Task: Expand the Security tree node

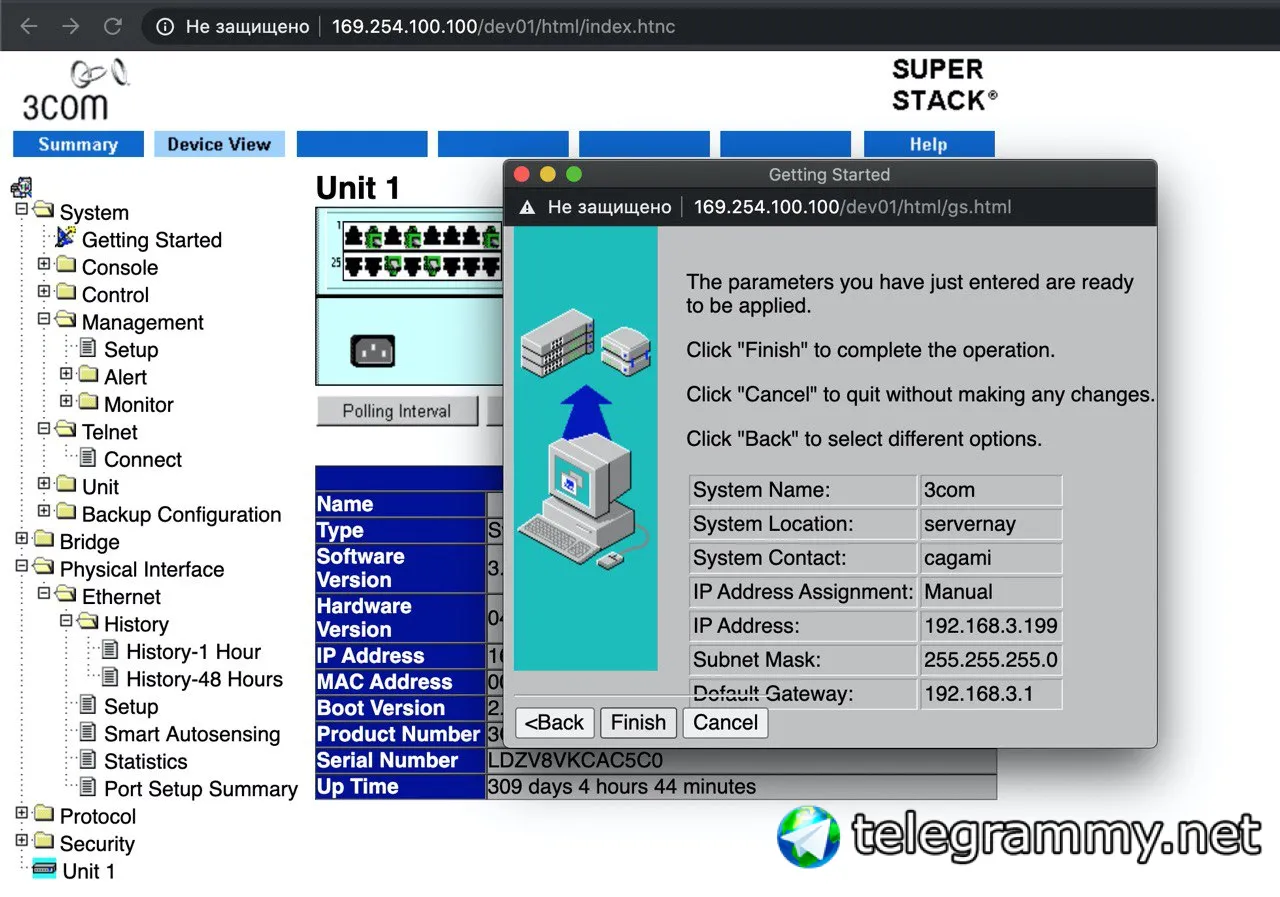Action: (22, 842)
